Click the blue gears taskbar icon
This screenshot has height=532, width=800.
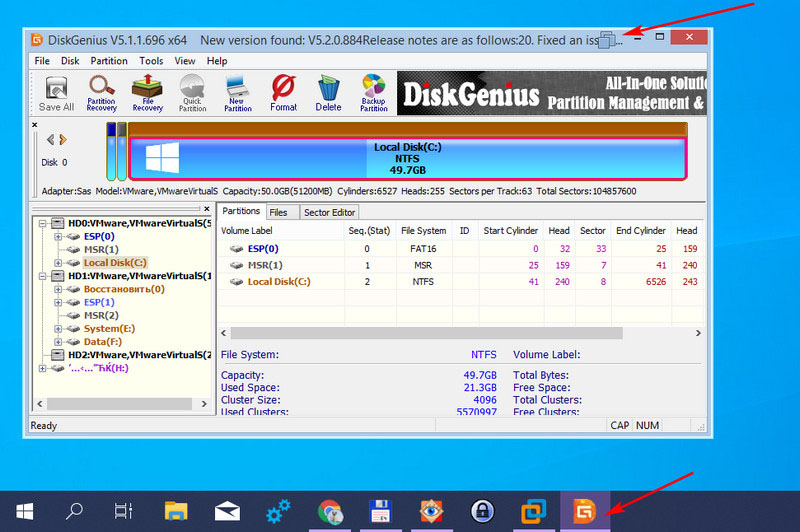tap(279, 511)
